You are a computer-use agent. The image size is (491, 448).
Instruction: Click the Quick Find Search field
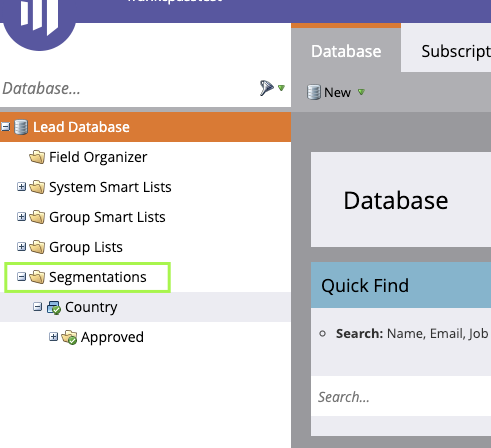click(401, 396)
